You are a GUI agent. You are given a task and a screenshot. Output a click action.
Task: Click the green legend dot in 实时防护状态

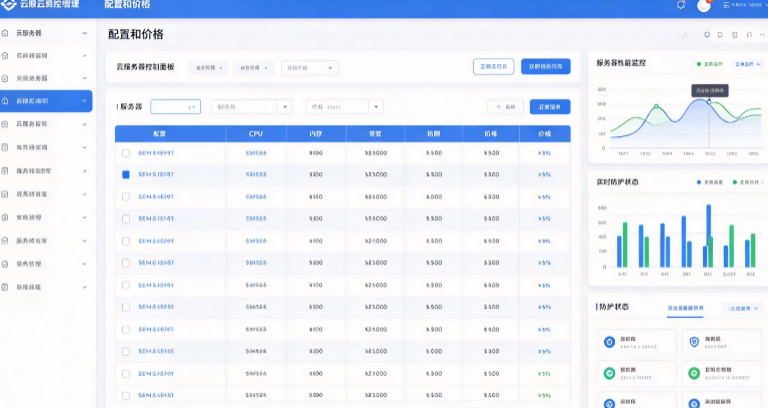(735, 182)
